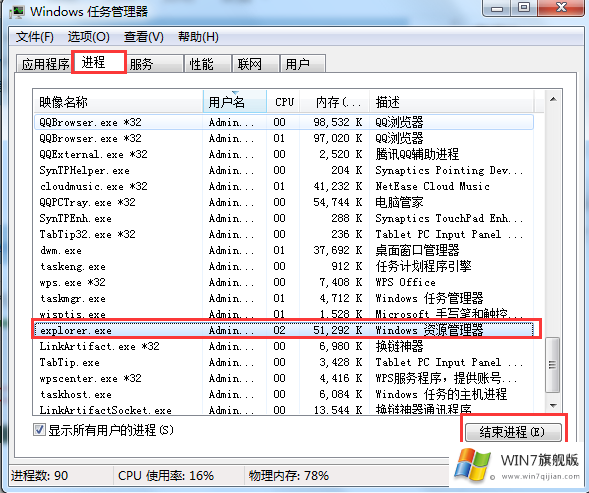
Task: Maximize the Task Manager window
Action: pos(524,8)
